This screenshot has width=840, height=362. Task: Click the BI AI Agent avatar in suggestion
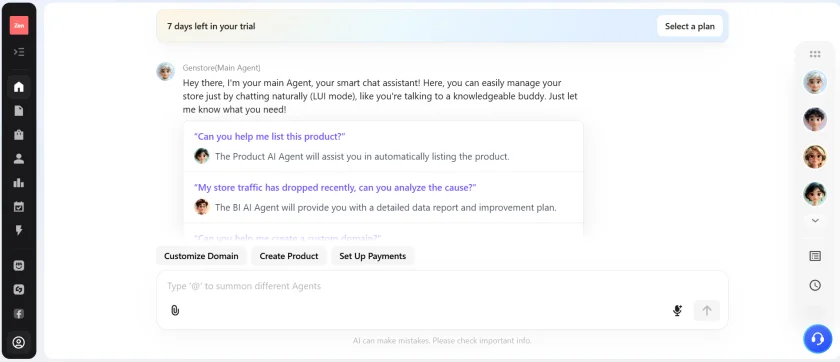coord(201,207)
